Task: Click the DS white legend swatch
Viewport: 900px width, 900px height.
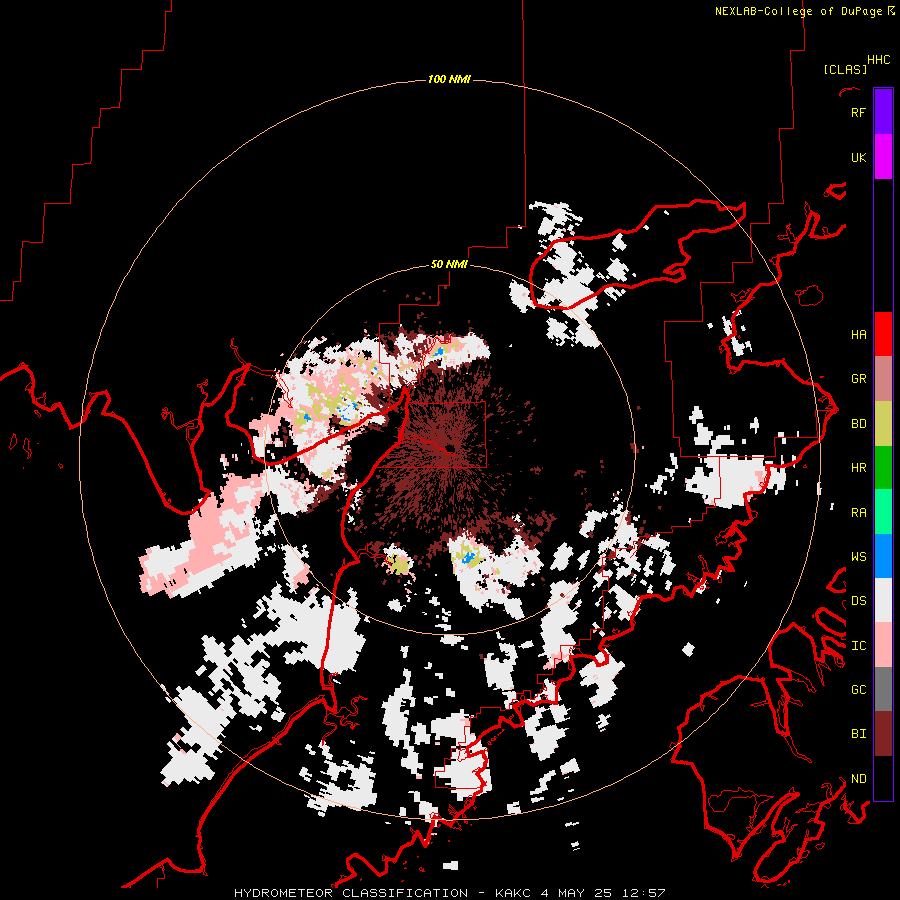Action: pos(883,600)
